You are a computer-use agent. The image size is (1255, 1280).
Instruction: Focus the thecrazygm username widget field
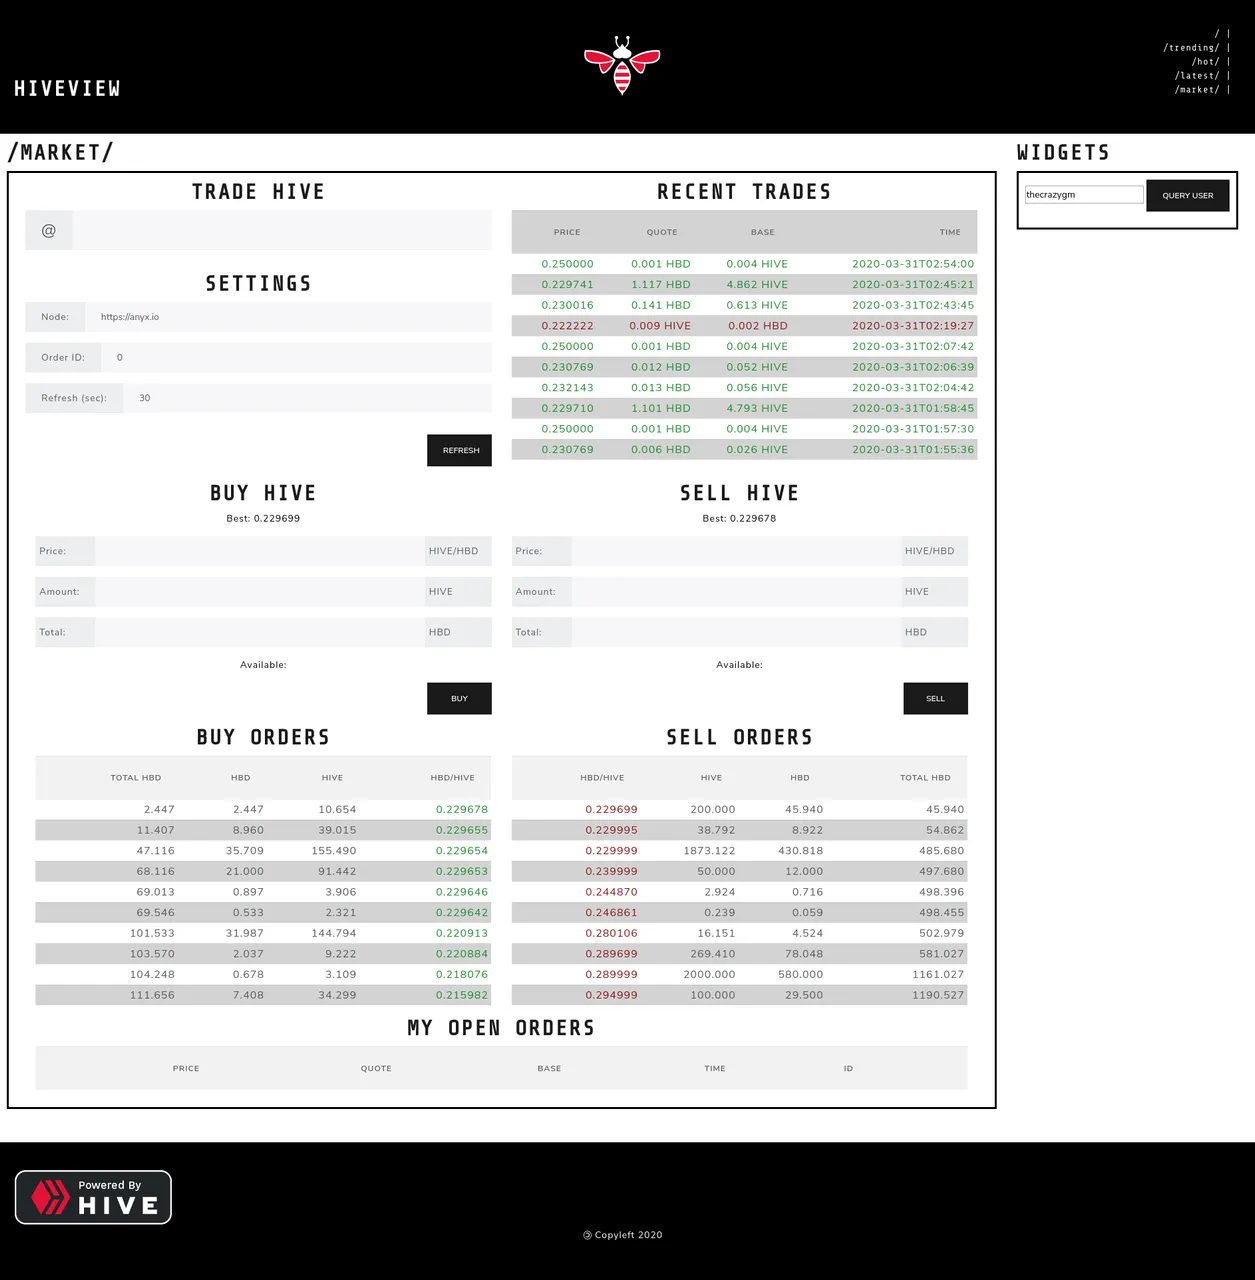(1083, 195)
